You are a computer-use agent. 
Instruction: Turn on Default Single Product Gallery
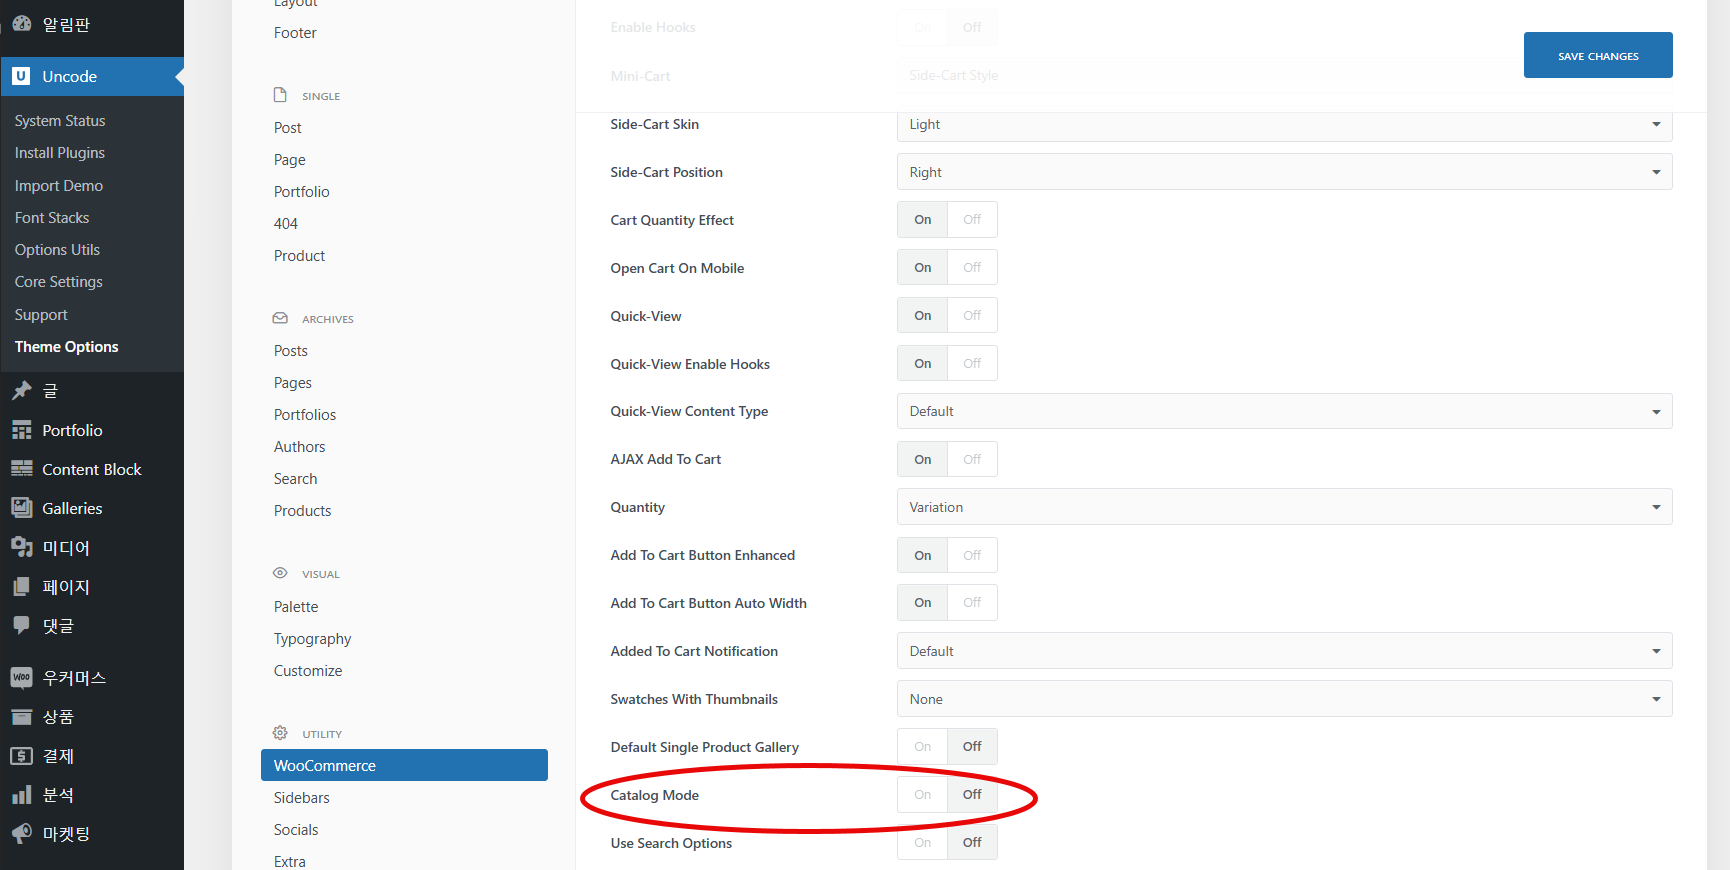922,747
